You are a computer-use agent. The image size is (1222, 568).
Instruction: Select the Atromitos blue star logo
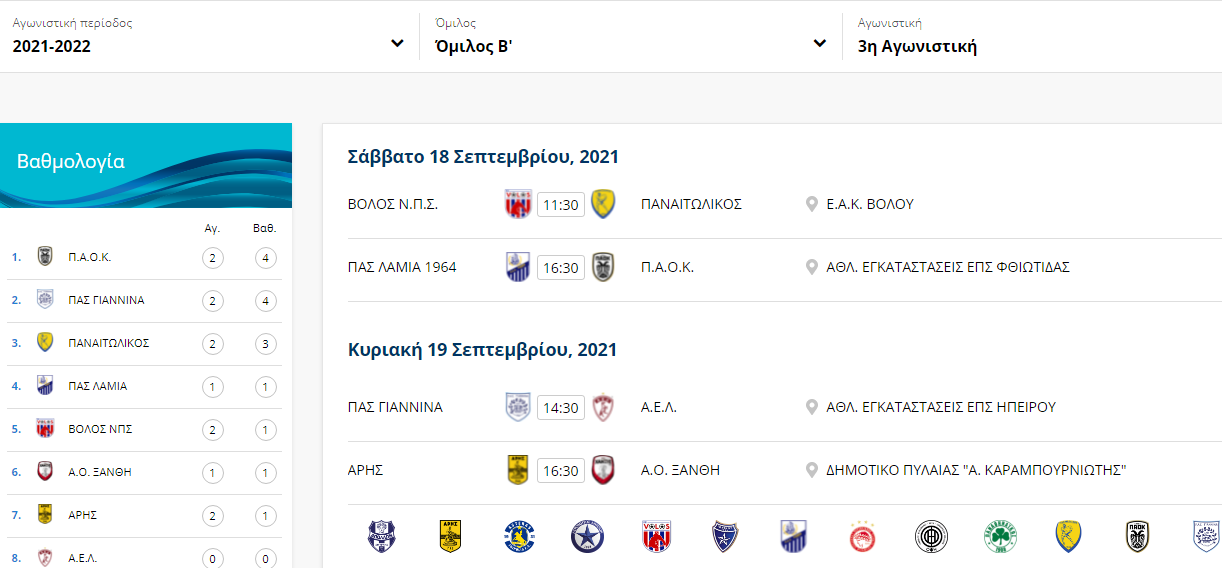(x=587, y=537)
